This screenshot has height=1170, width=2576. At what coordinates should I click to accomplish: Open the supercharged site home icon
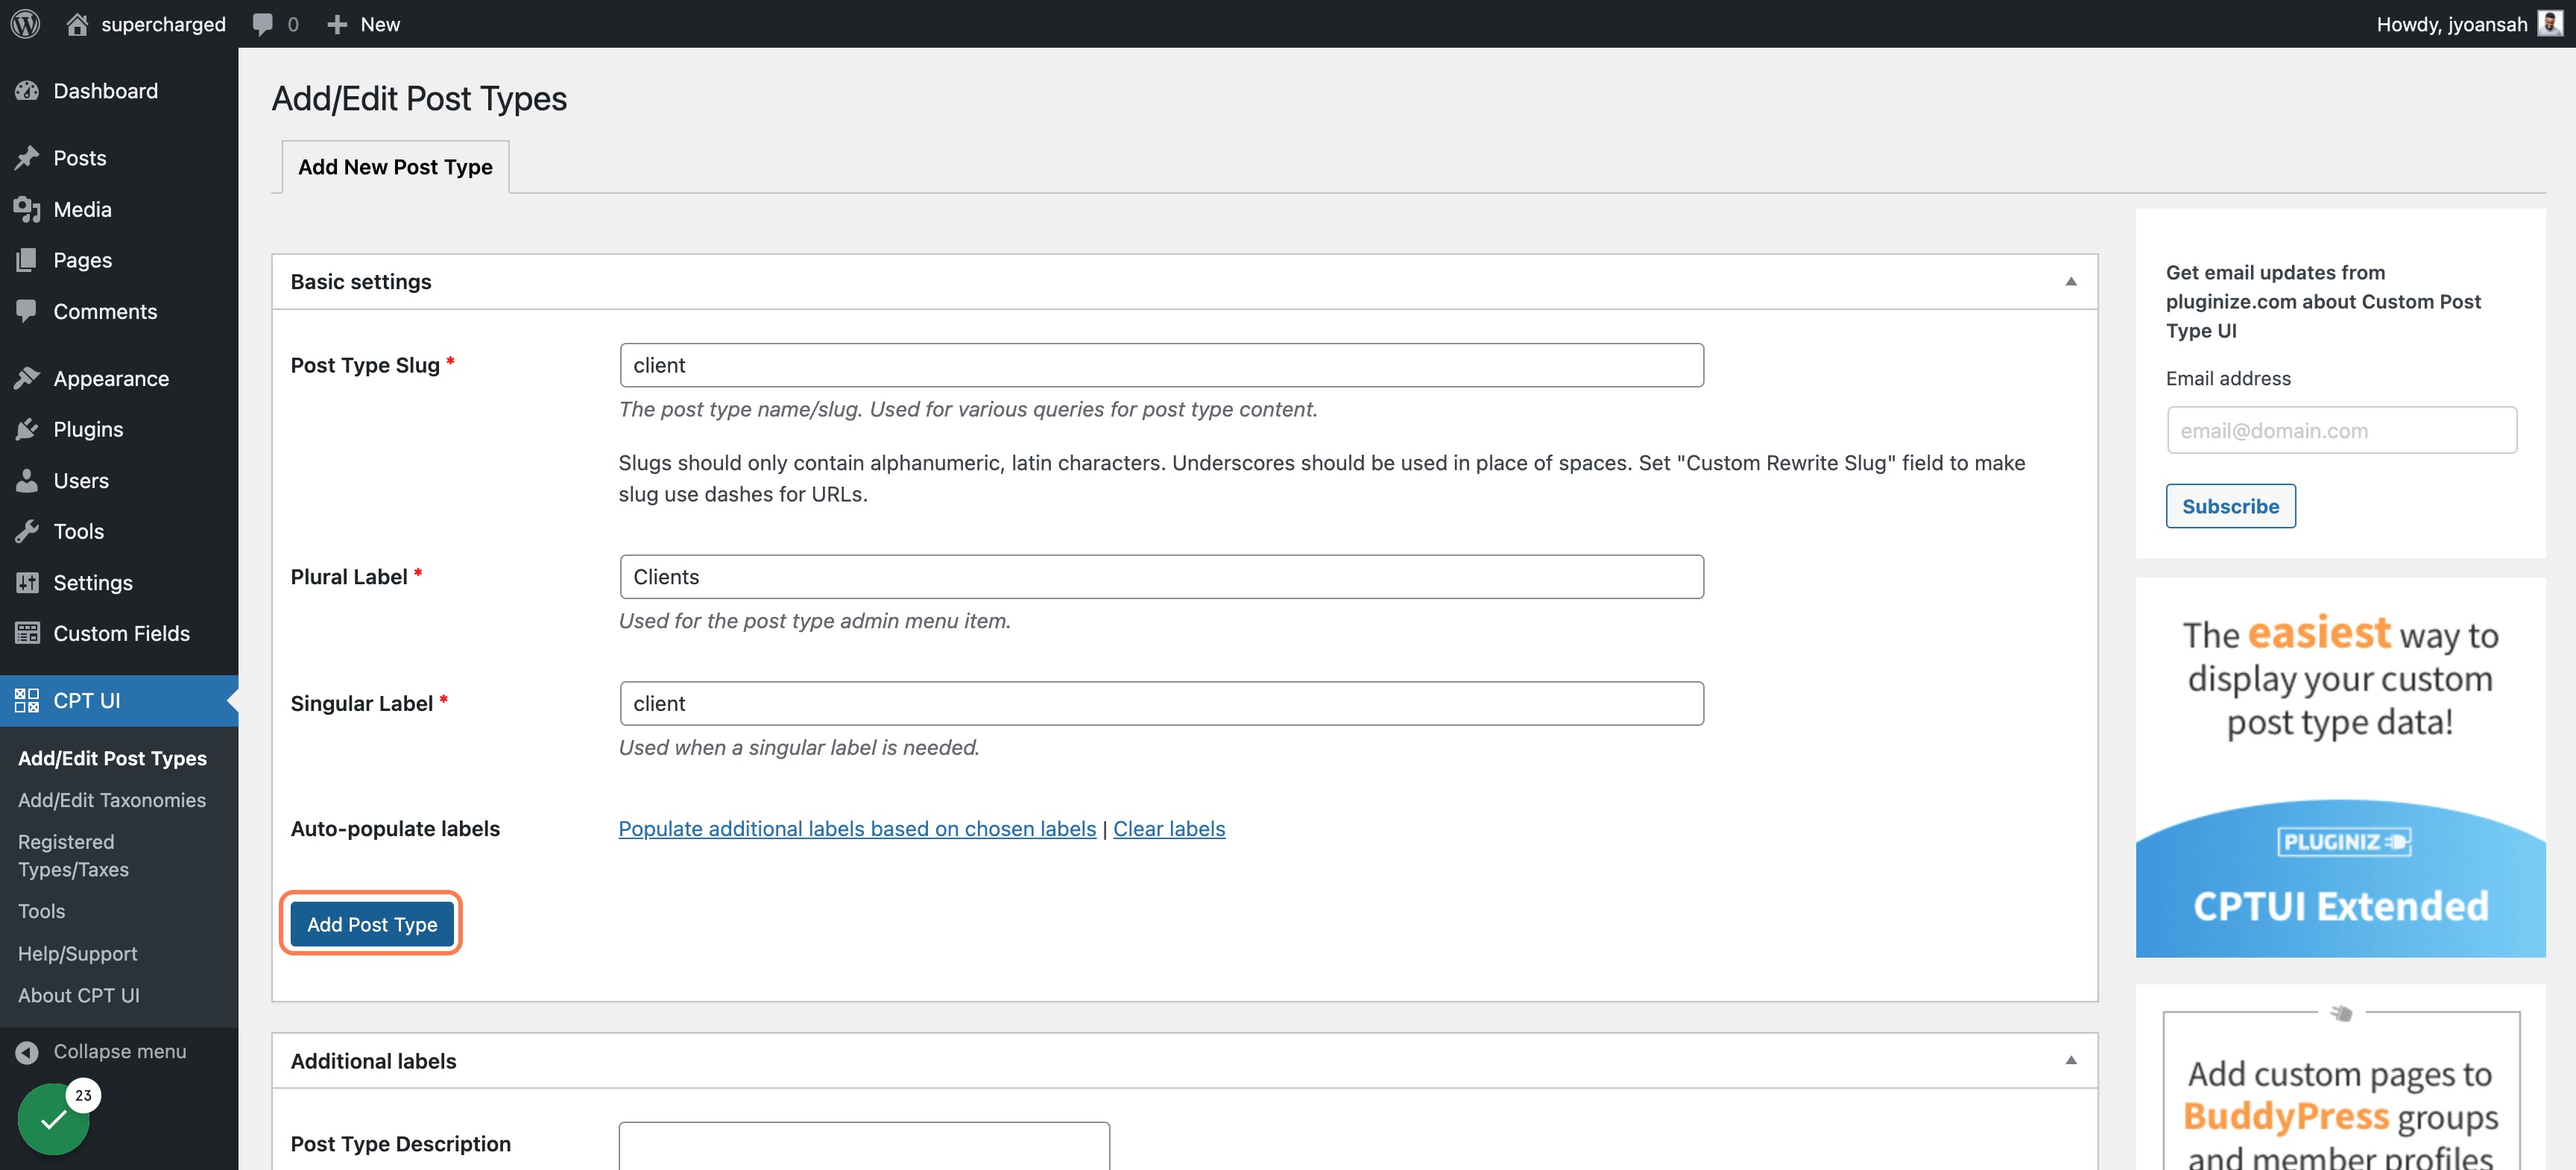coord(77,24)
